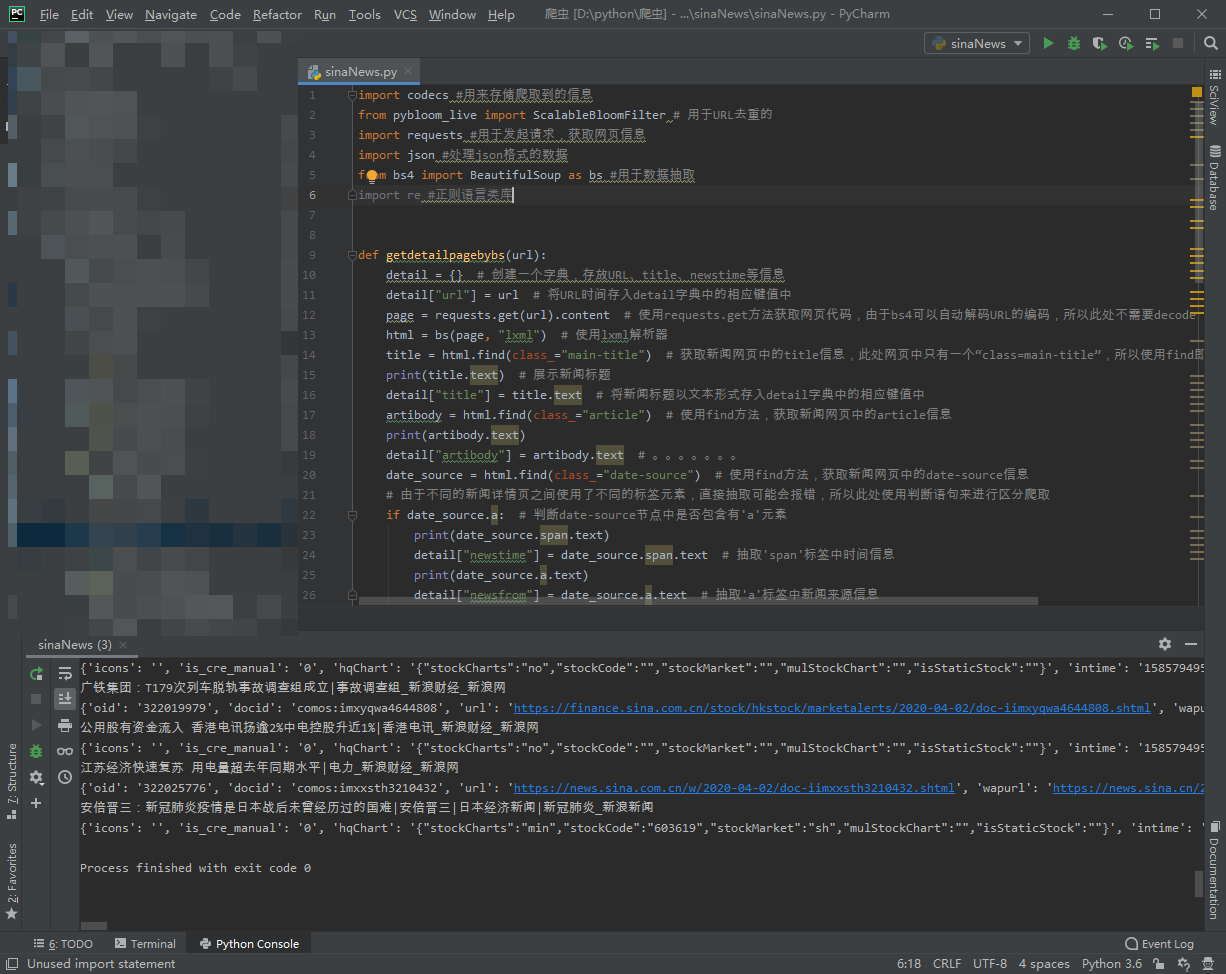The width and height of the screenshot is (1226, 974).
Task: Click the clock history icon in Run panel
Action: (x=65, y=777)
